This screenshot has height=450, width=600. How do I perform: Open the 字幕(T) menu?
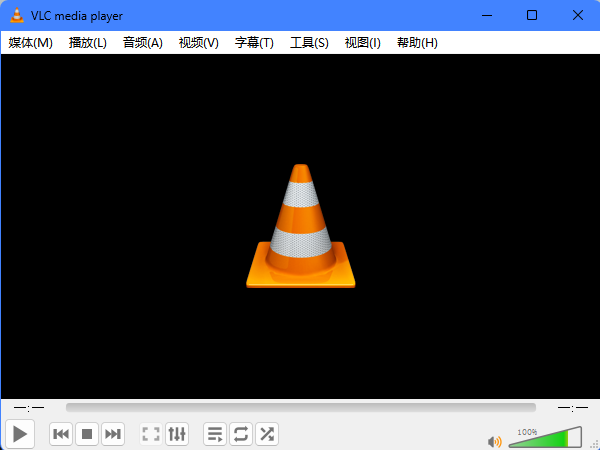(254, 42)
